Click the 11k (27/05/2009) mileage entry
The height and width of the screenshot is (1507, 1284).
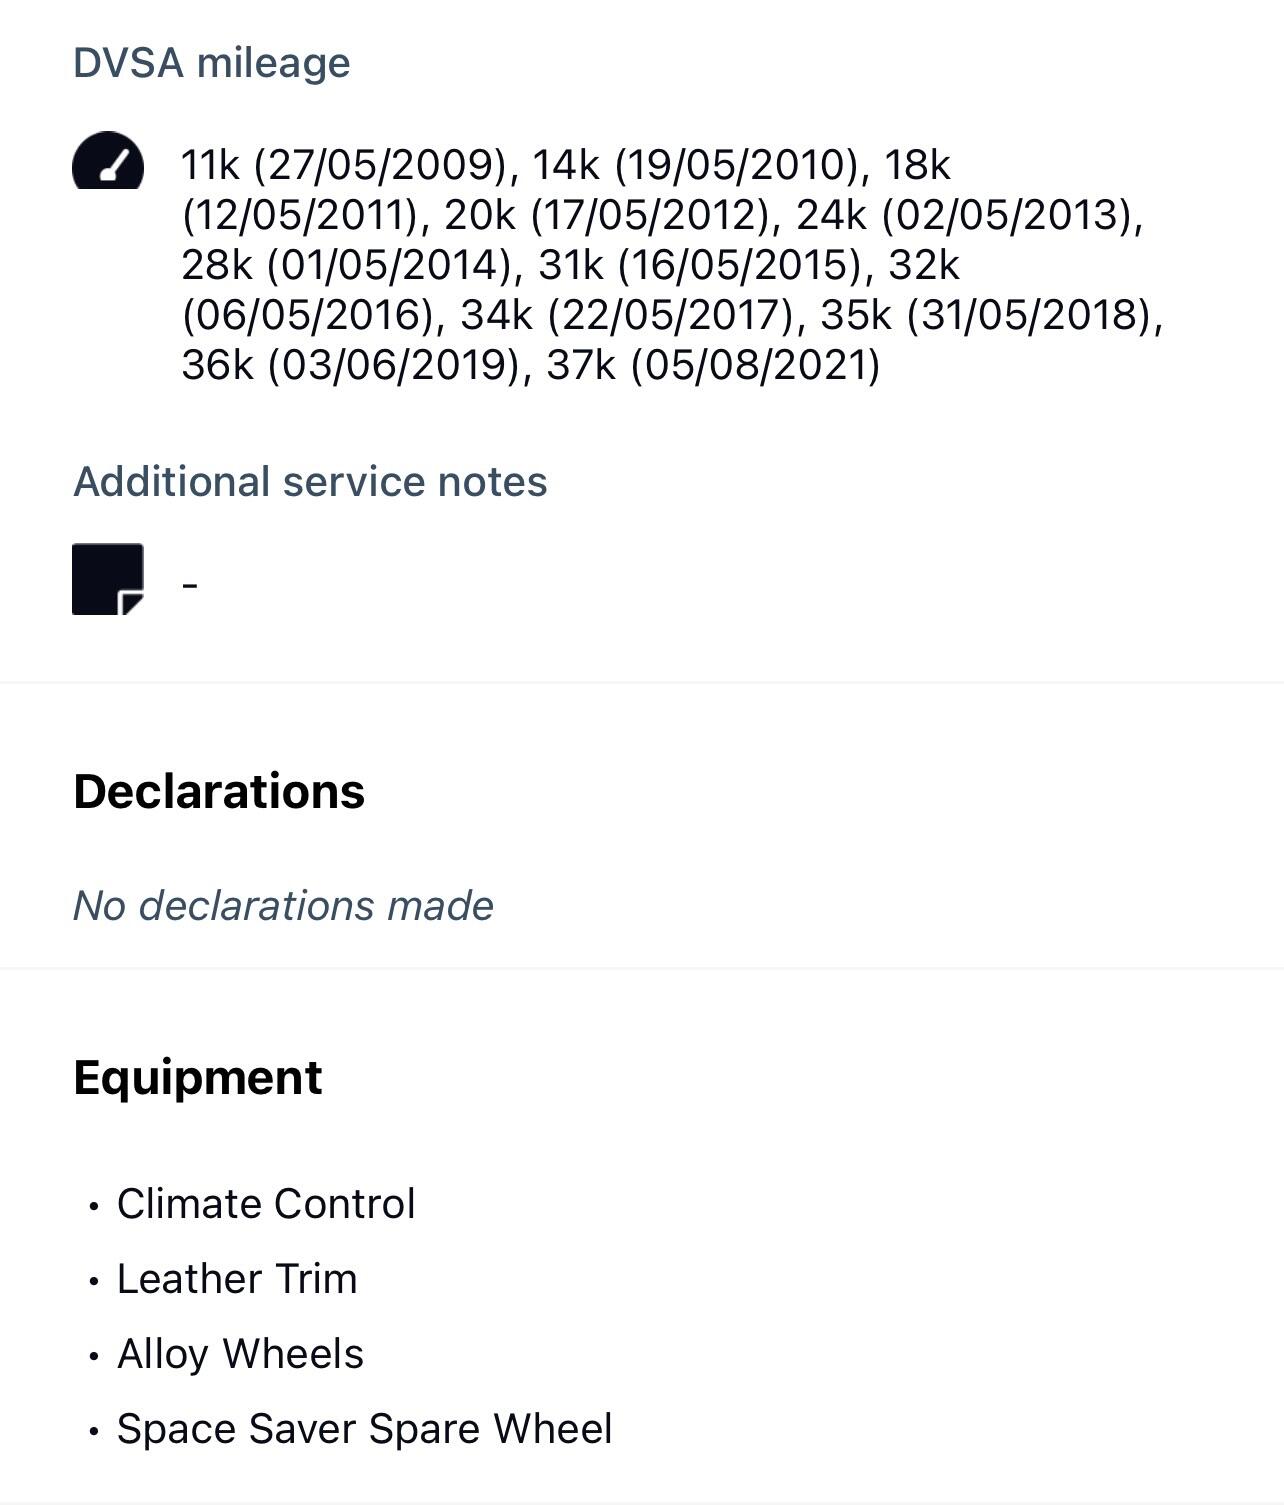[345, 165]
